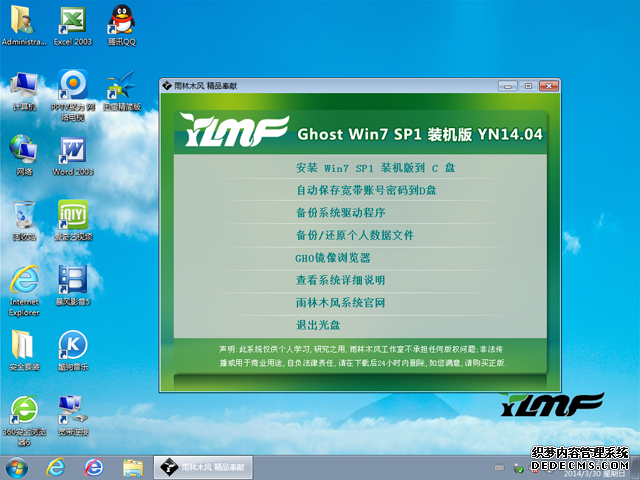The image size is (640, 480).
Task: Open the Windows Start orb
Action: [x=17, y=468]
